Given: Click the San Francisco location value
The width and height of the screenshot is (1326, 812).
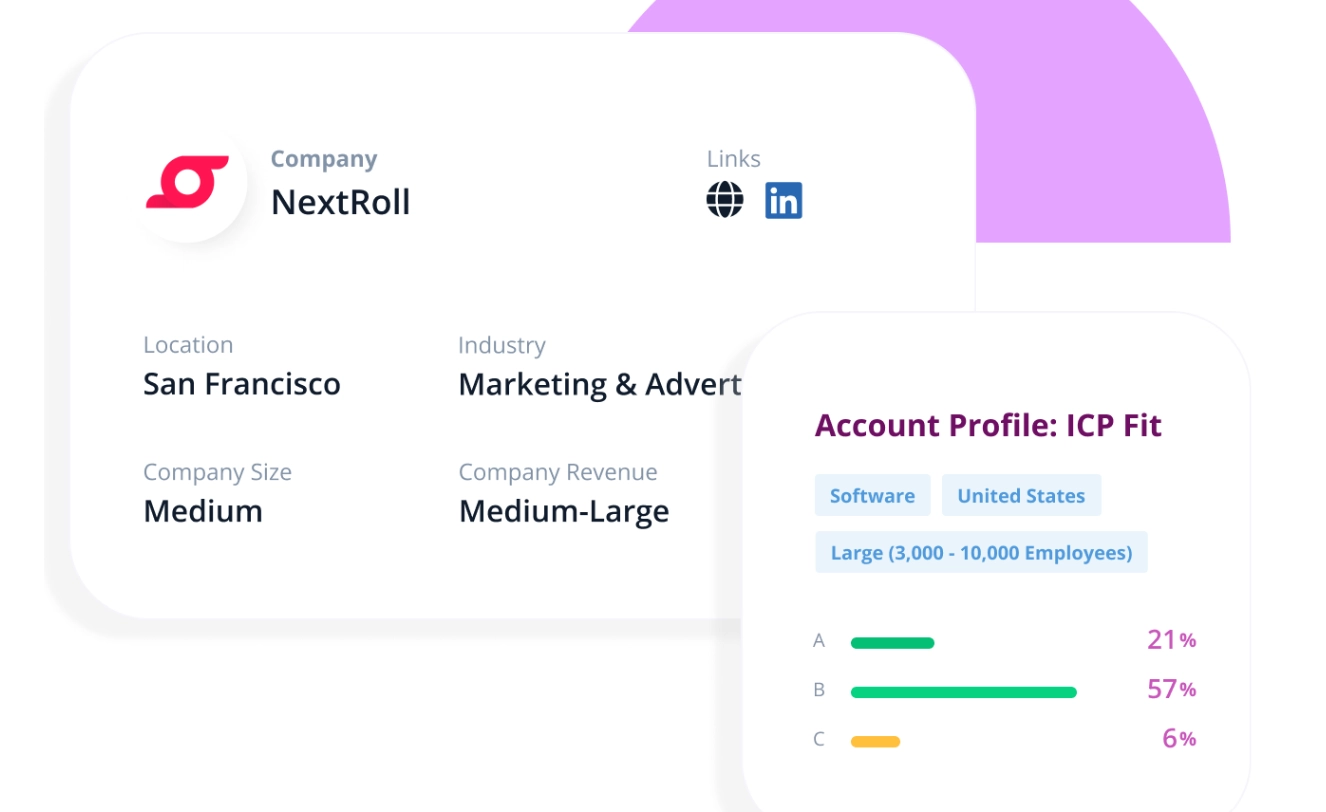Looking at the screenshot, I should click(242, 384).
